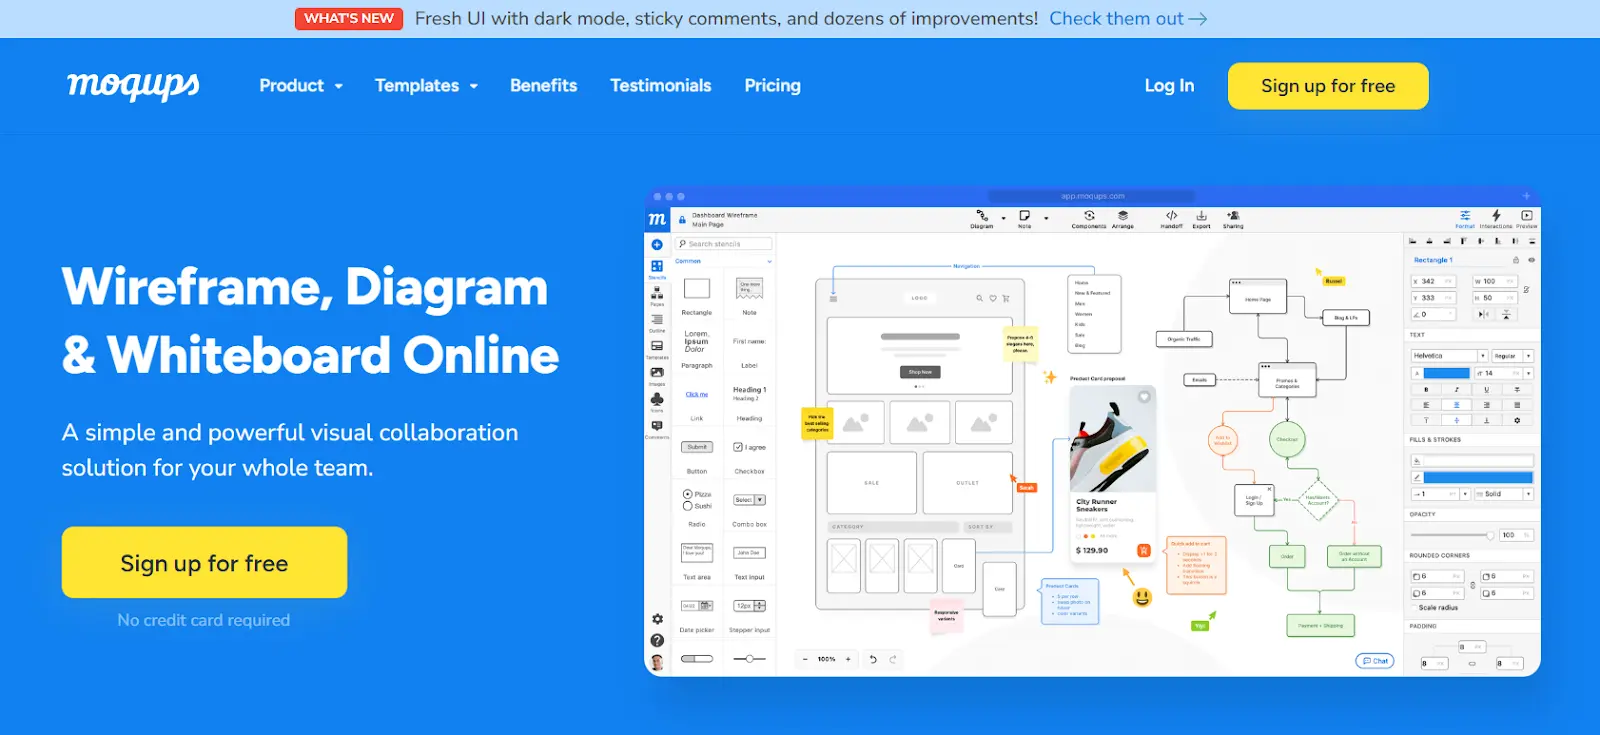Open the Chat button on canvas
The width and height of the screenshot is (1600, 735).
[1375, 661]
